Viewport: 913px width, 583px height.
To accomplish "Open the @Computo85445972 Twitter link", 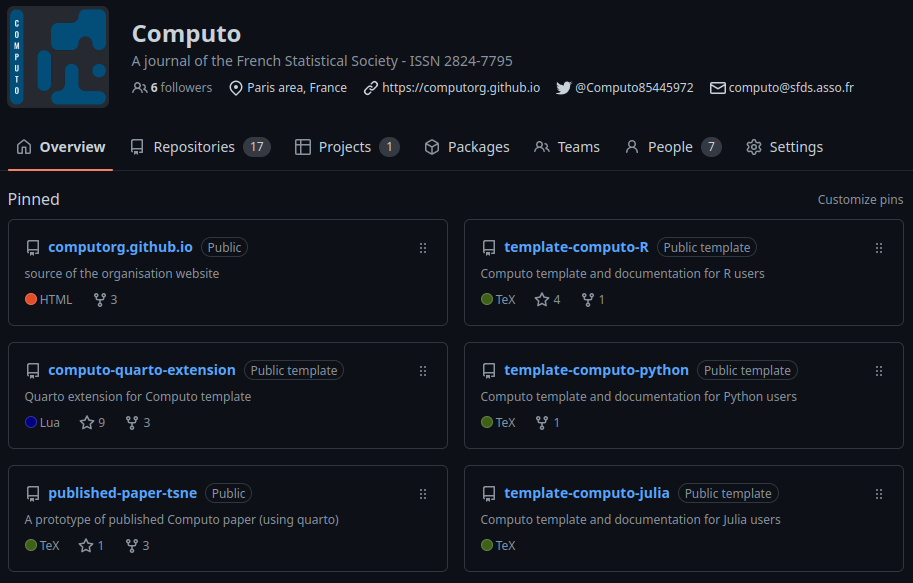I will 634,87.
